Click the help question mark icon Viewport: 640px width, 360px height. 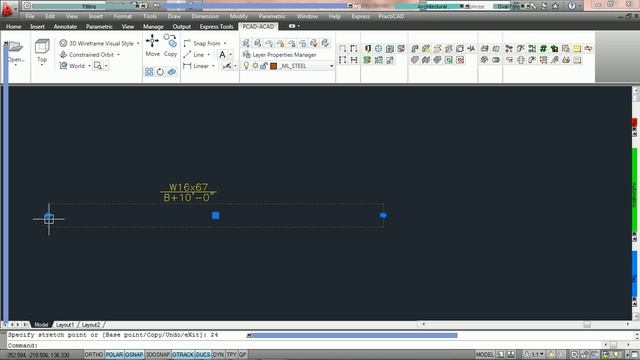click(x=572, y=6)
